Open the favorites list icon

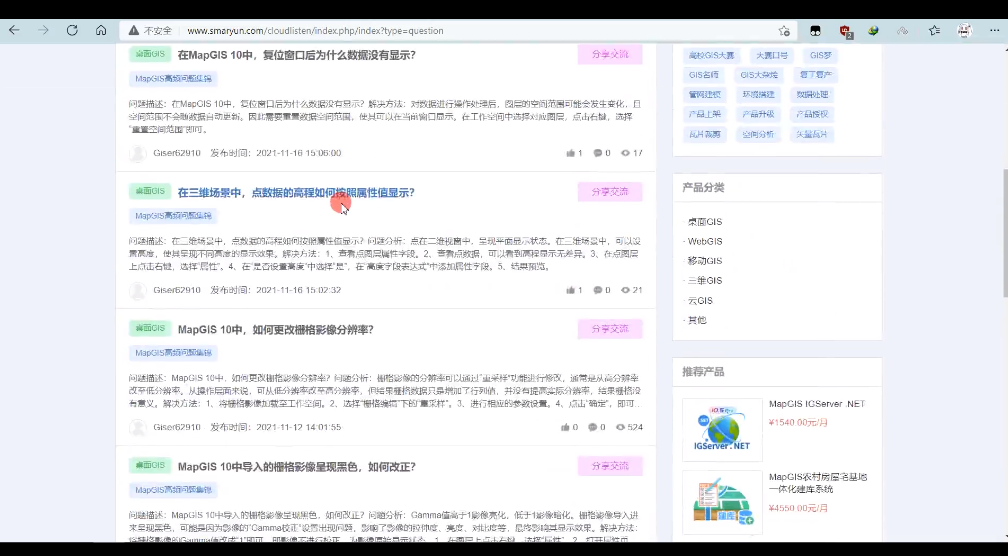click(x=934, y=30)
